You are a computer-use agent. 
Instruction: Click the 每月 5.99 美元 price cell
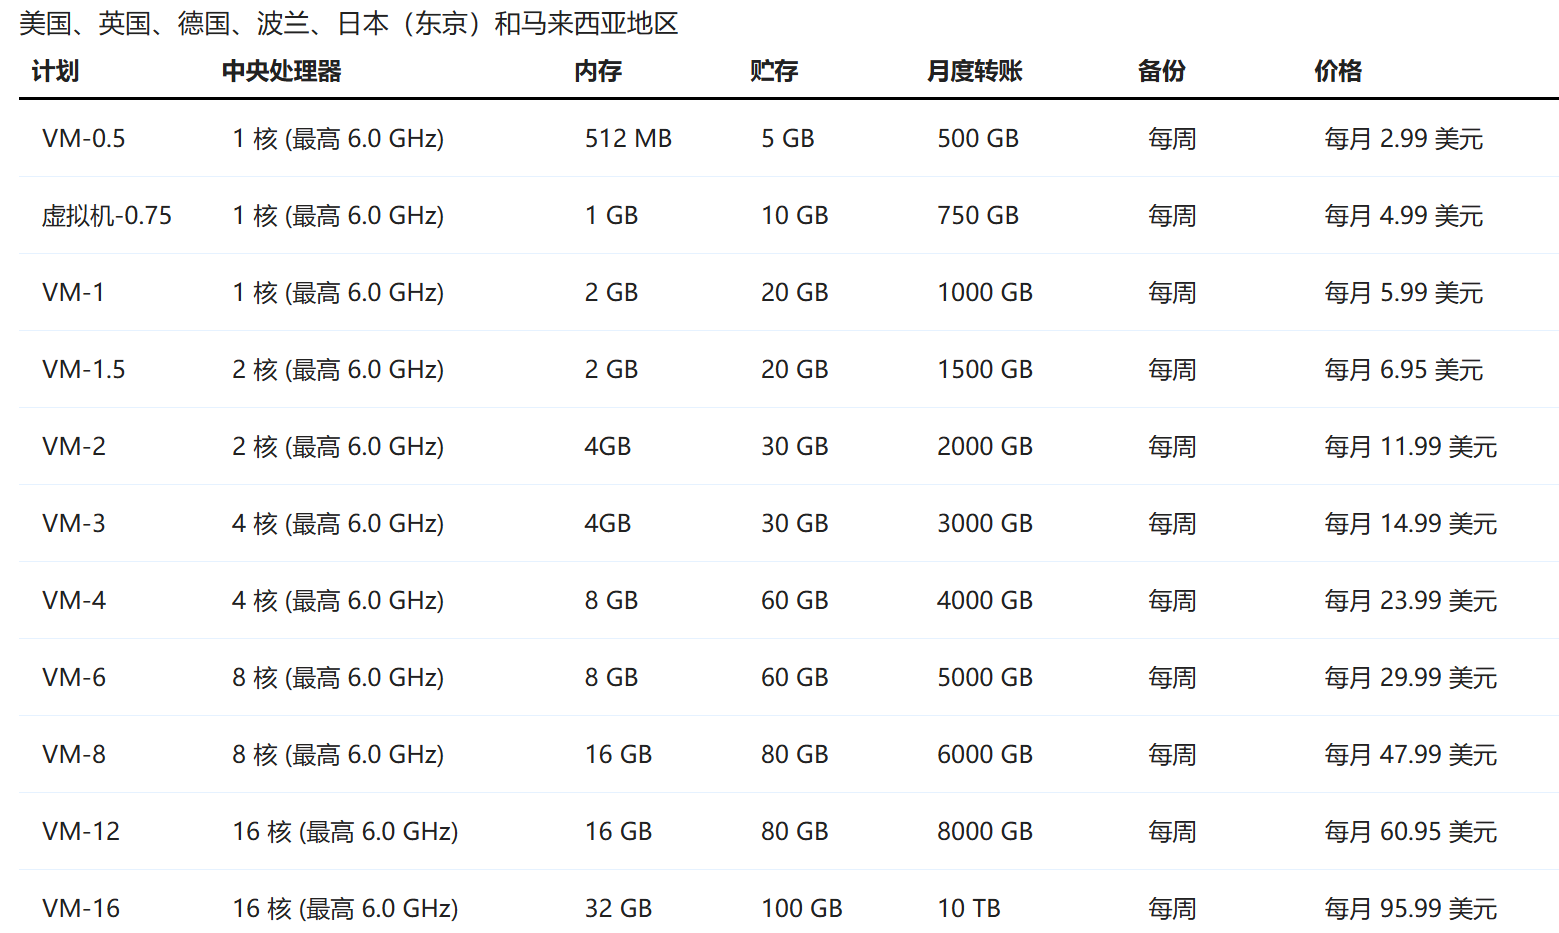1403,293
